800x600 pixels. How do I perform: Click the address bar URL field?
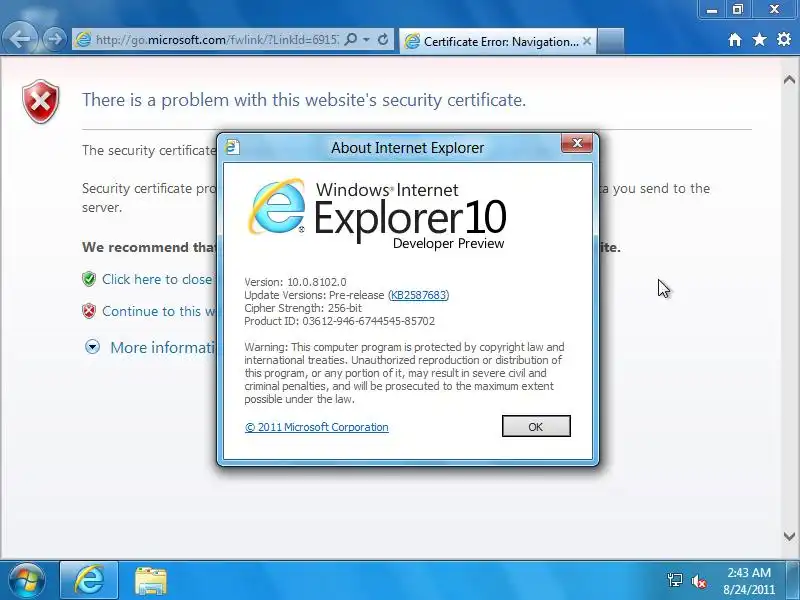coord(217,39)
